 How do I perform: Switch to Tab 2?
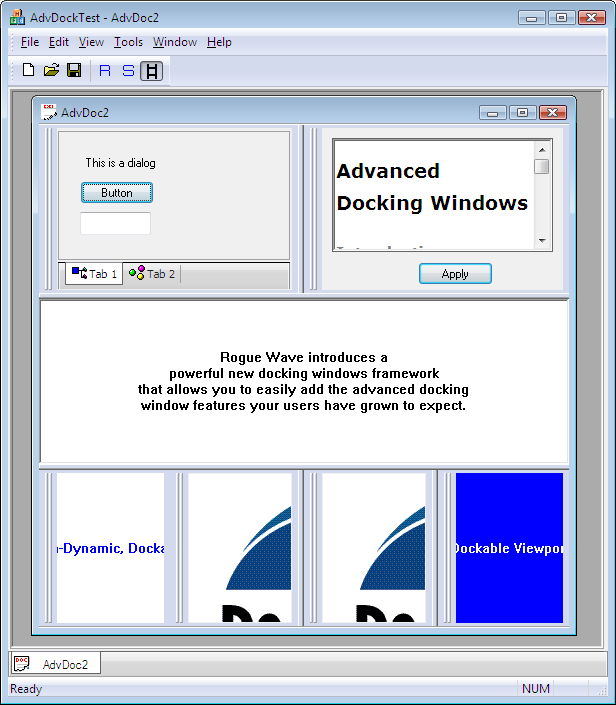coord(152,274)
